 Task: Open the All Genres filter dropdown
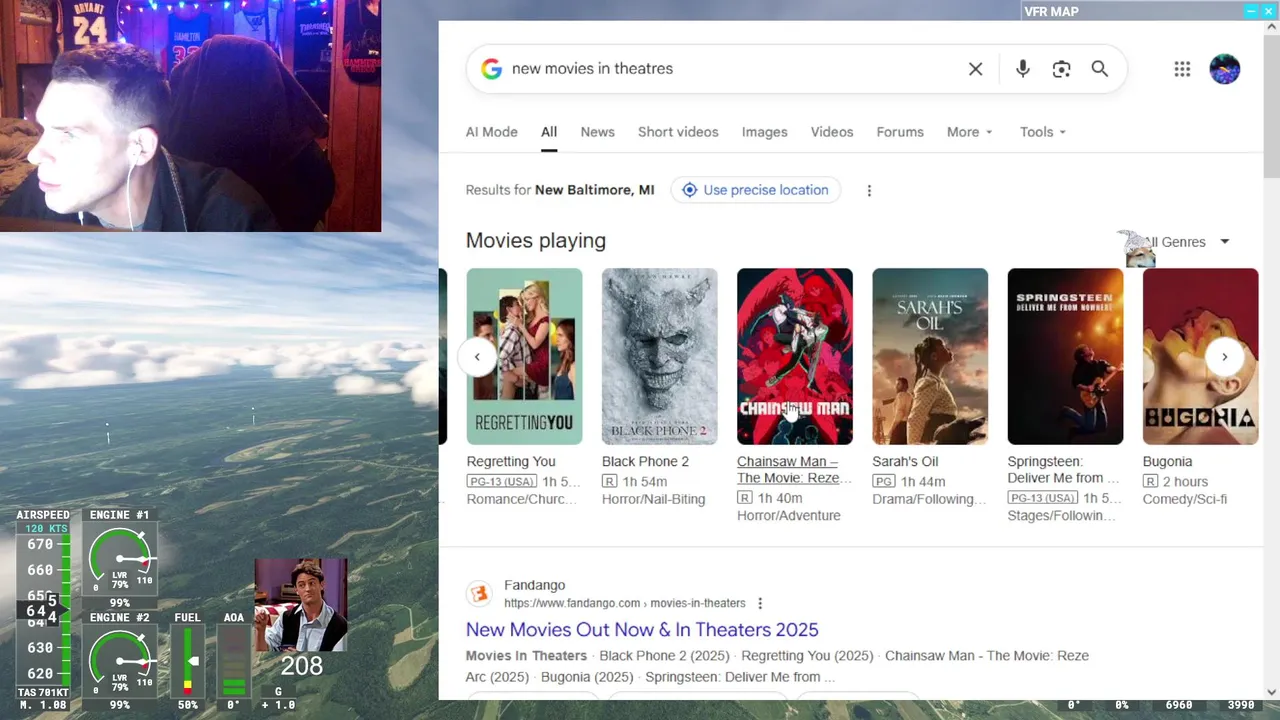[1186, 242]
